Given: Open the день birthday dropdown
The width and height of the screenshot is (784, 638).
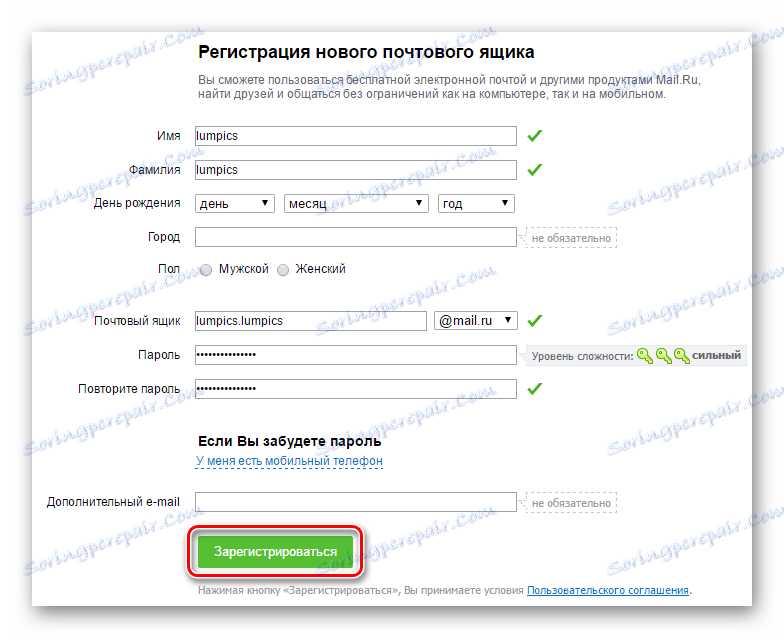Looking at the screenshot, I should point(234,204).
